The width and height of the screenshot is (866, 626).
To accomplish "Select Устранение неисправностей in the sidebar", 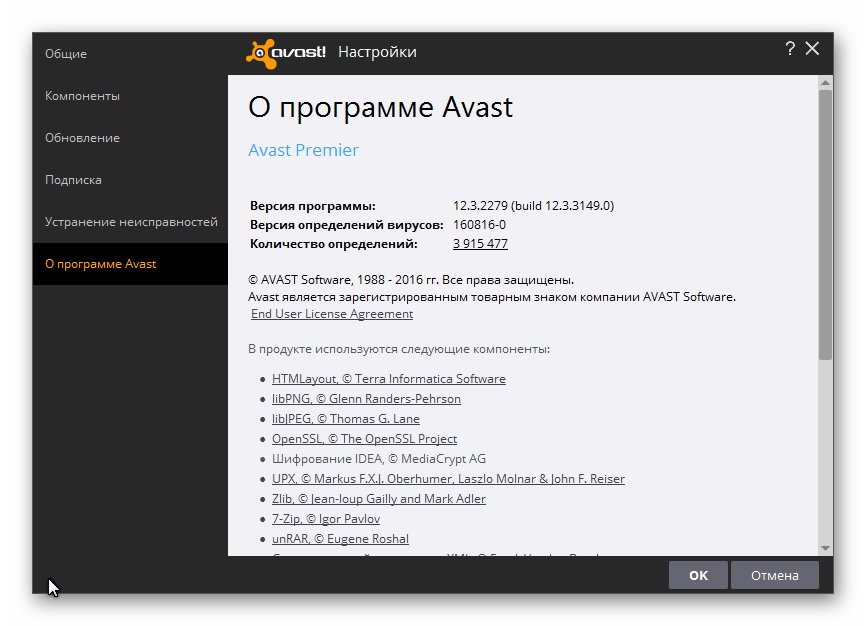I will 131,222.
